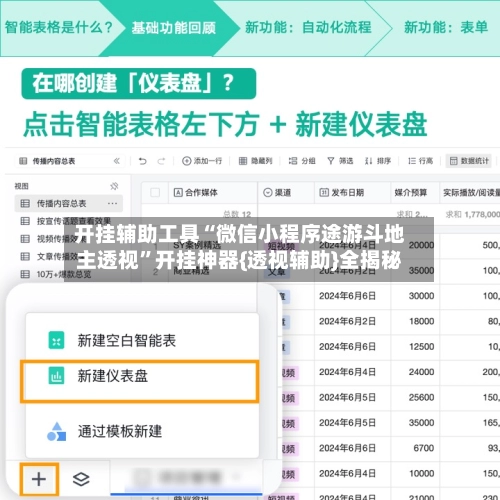Select the 10万+爆款总览 view

[x=64, y=274]
